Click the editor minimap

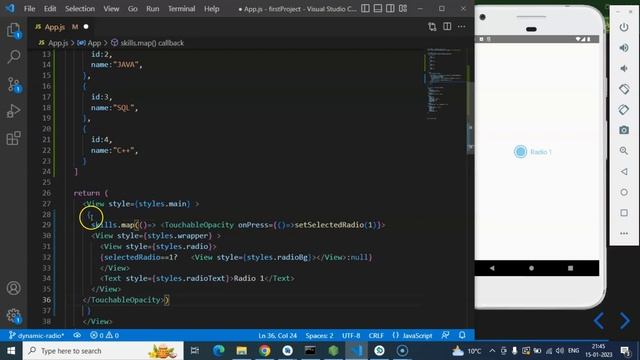(445, 84)
